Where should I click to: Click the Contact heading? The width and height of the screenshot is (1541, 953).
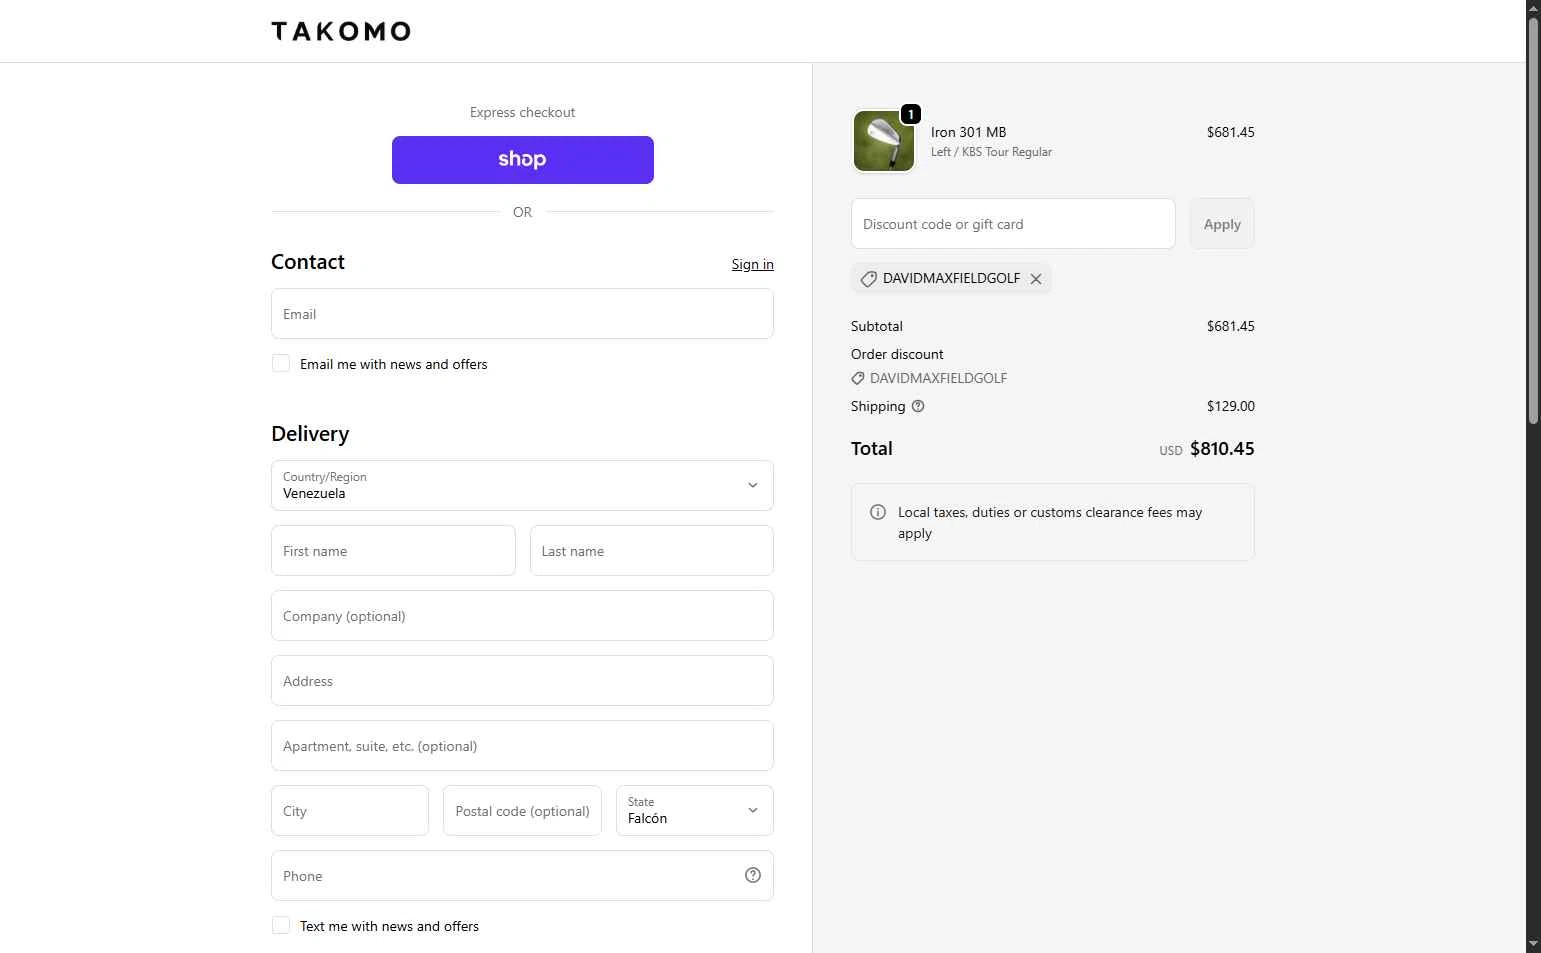(308, 262)
